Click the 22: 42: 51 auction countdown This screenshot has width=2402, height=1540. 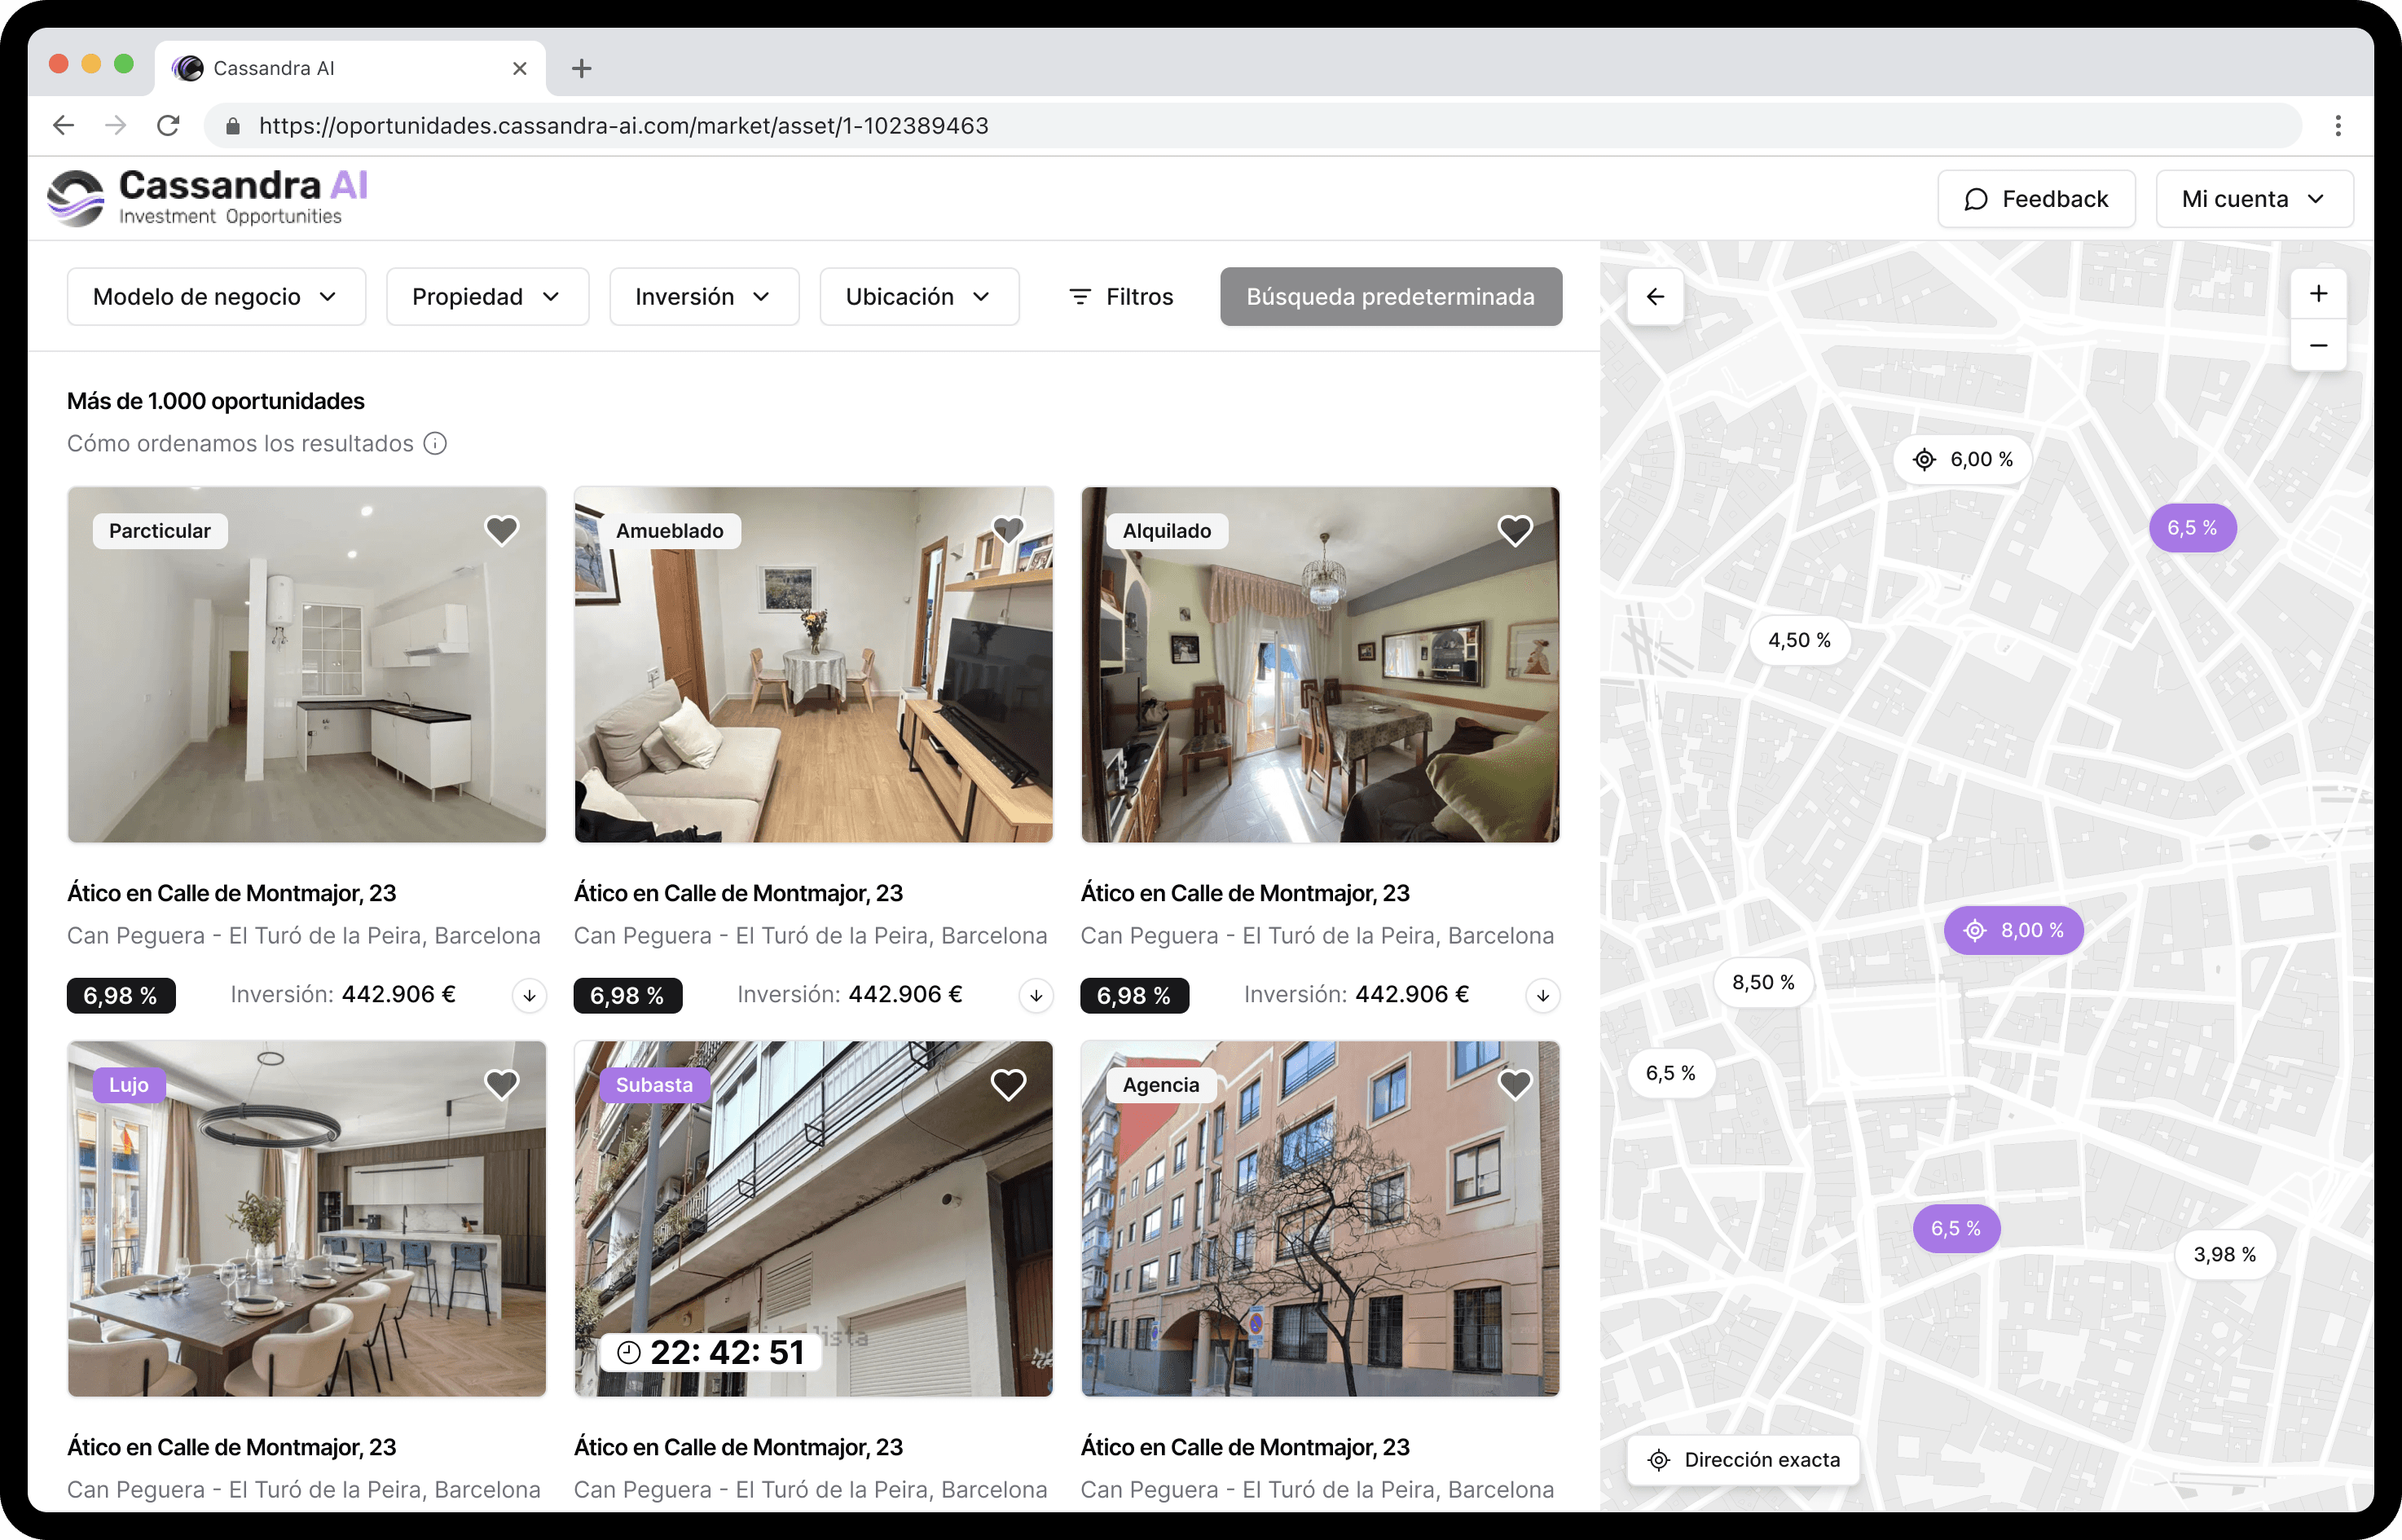tap(711, 1353)
